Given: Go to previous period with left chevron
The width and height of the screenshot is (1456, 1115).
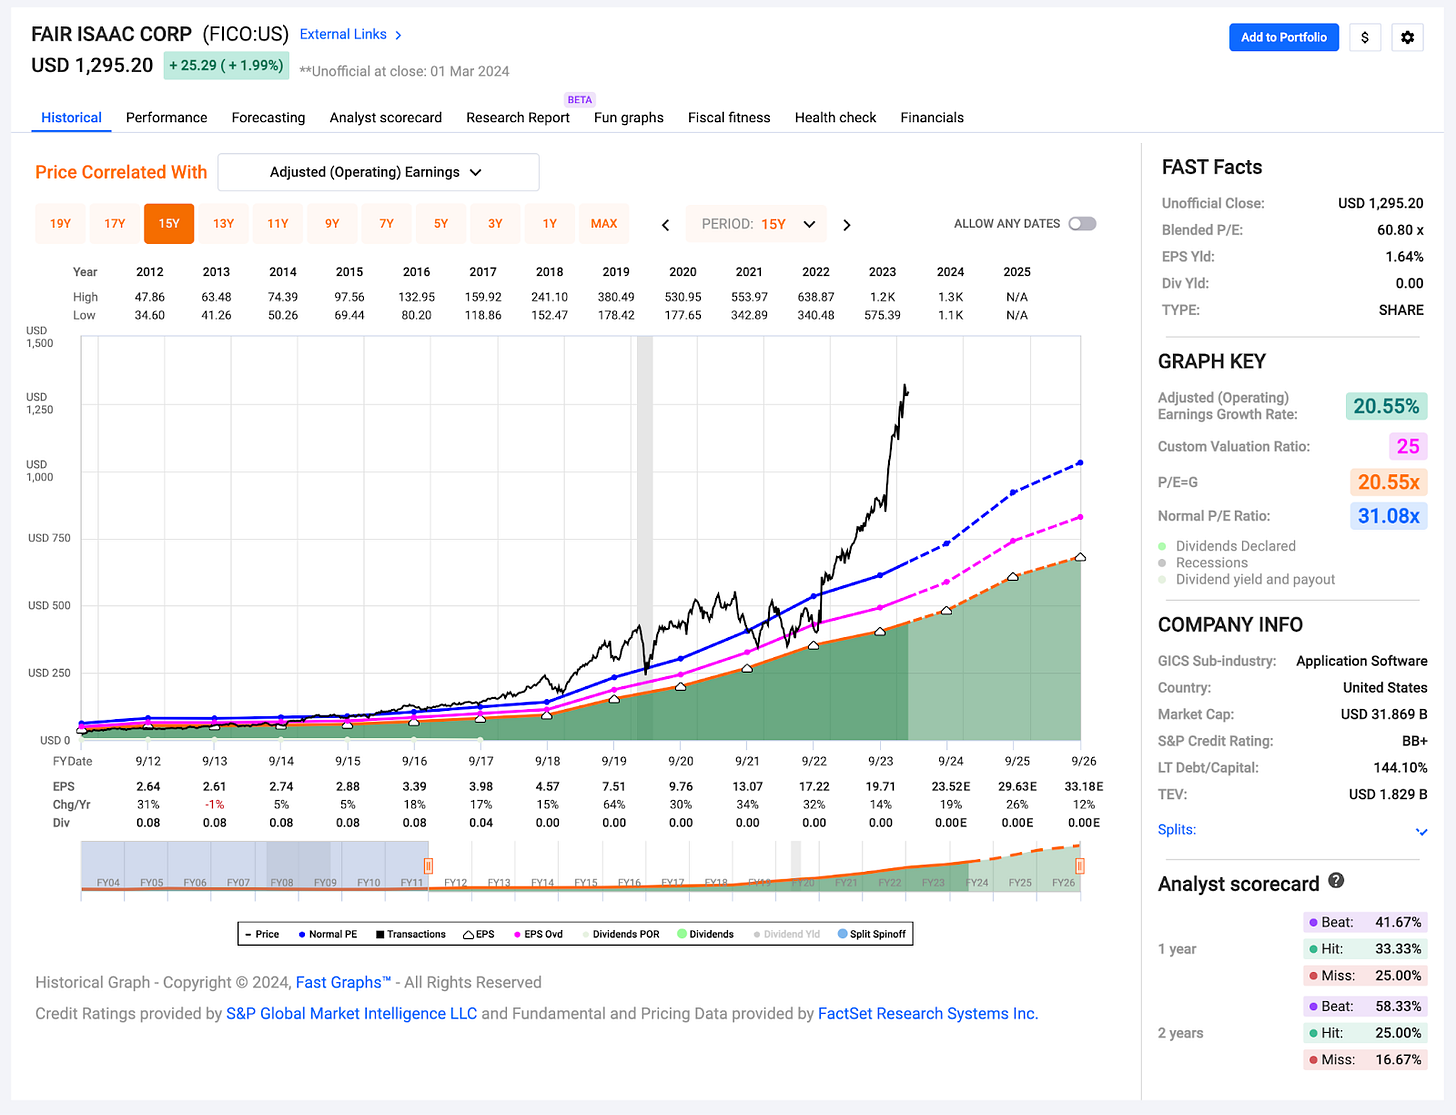Looking at the screenshot, I should 666,225.
